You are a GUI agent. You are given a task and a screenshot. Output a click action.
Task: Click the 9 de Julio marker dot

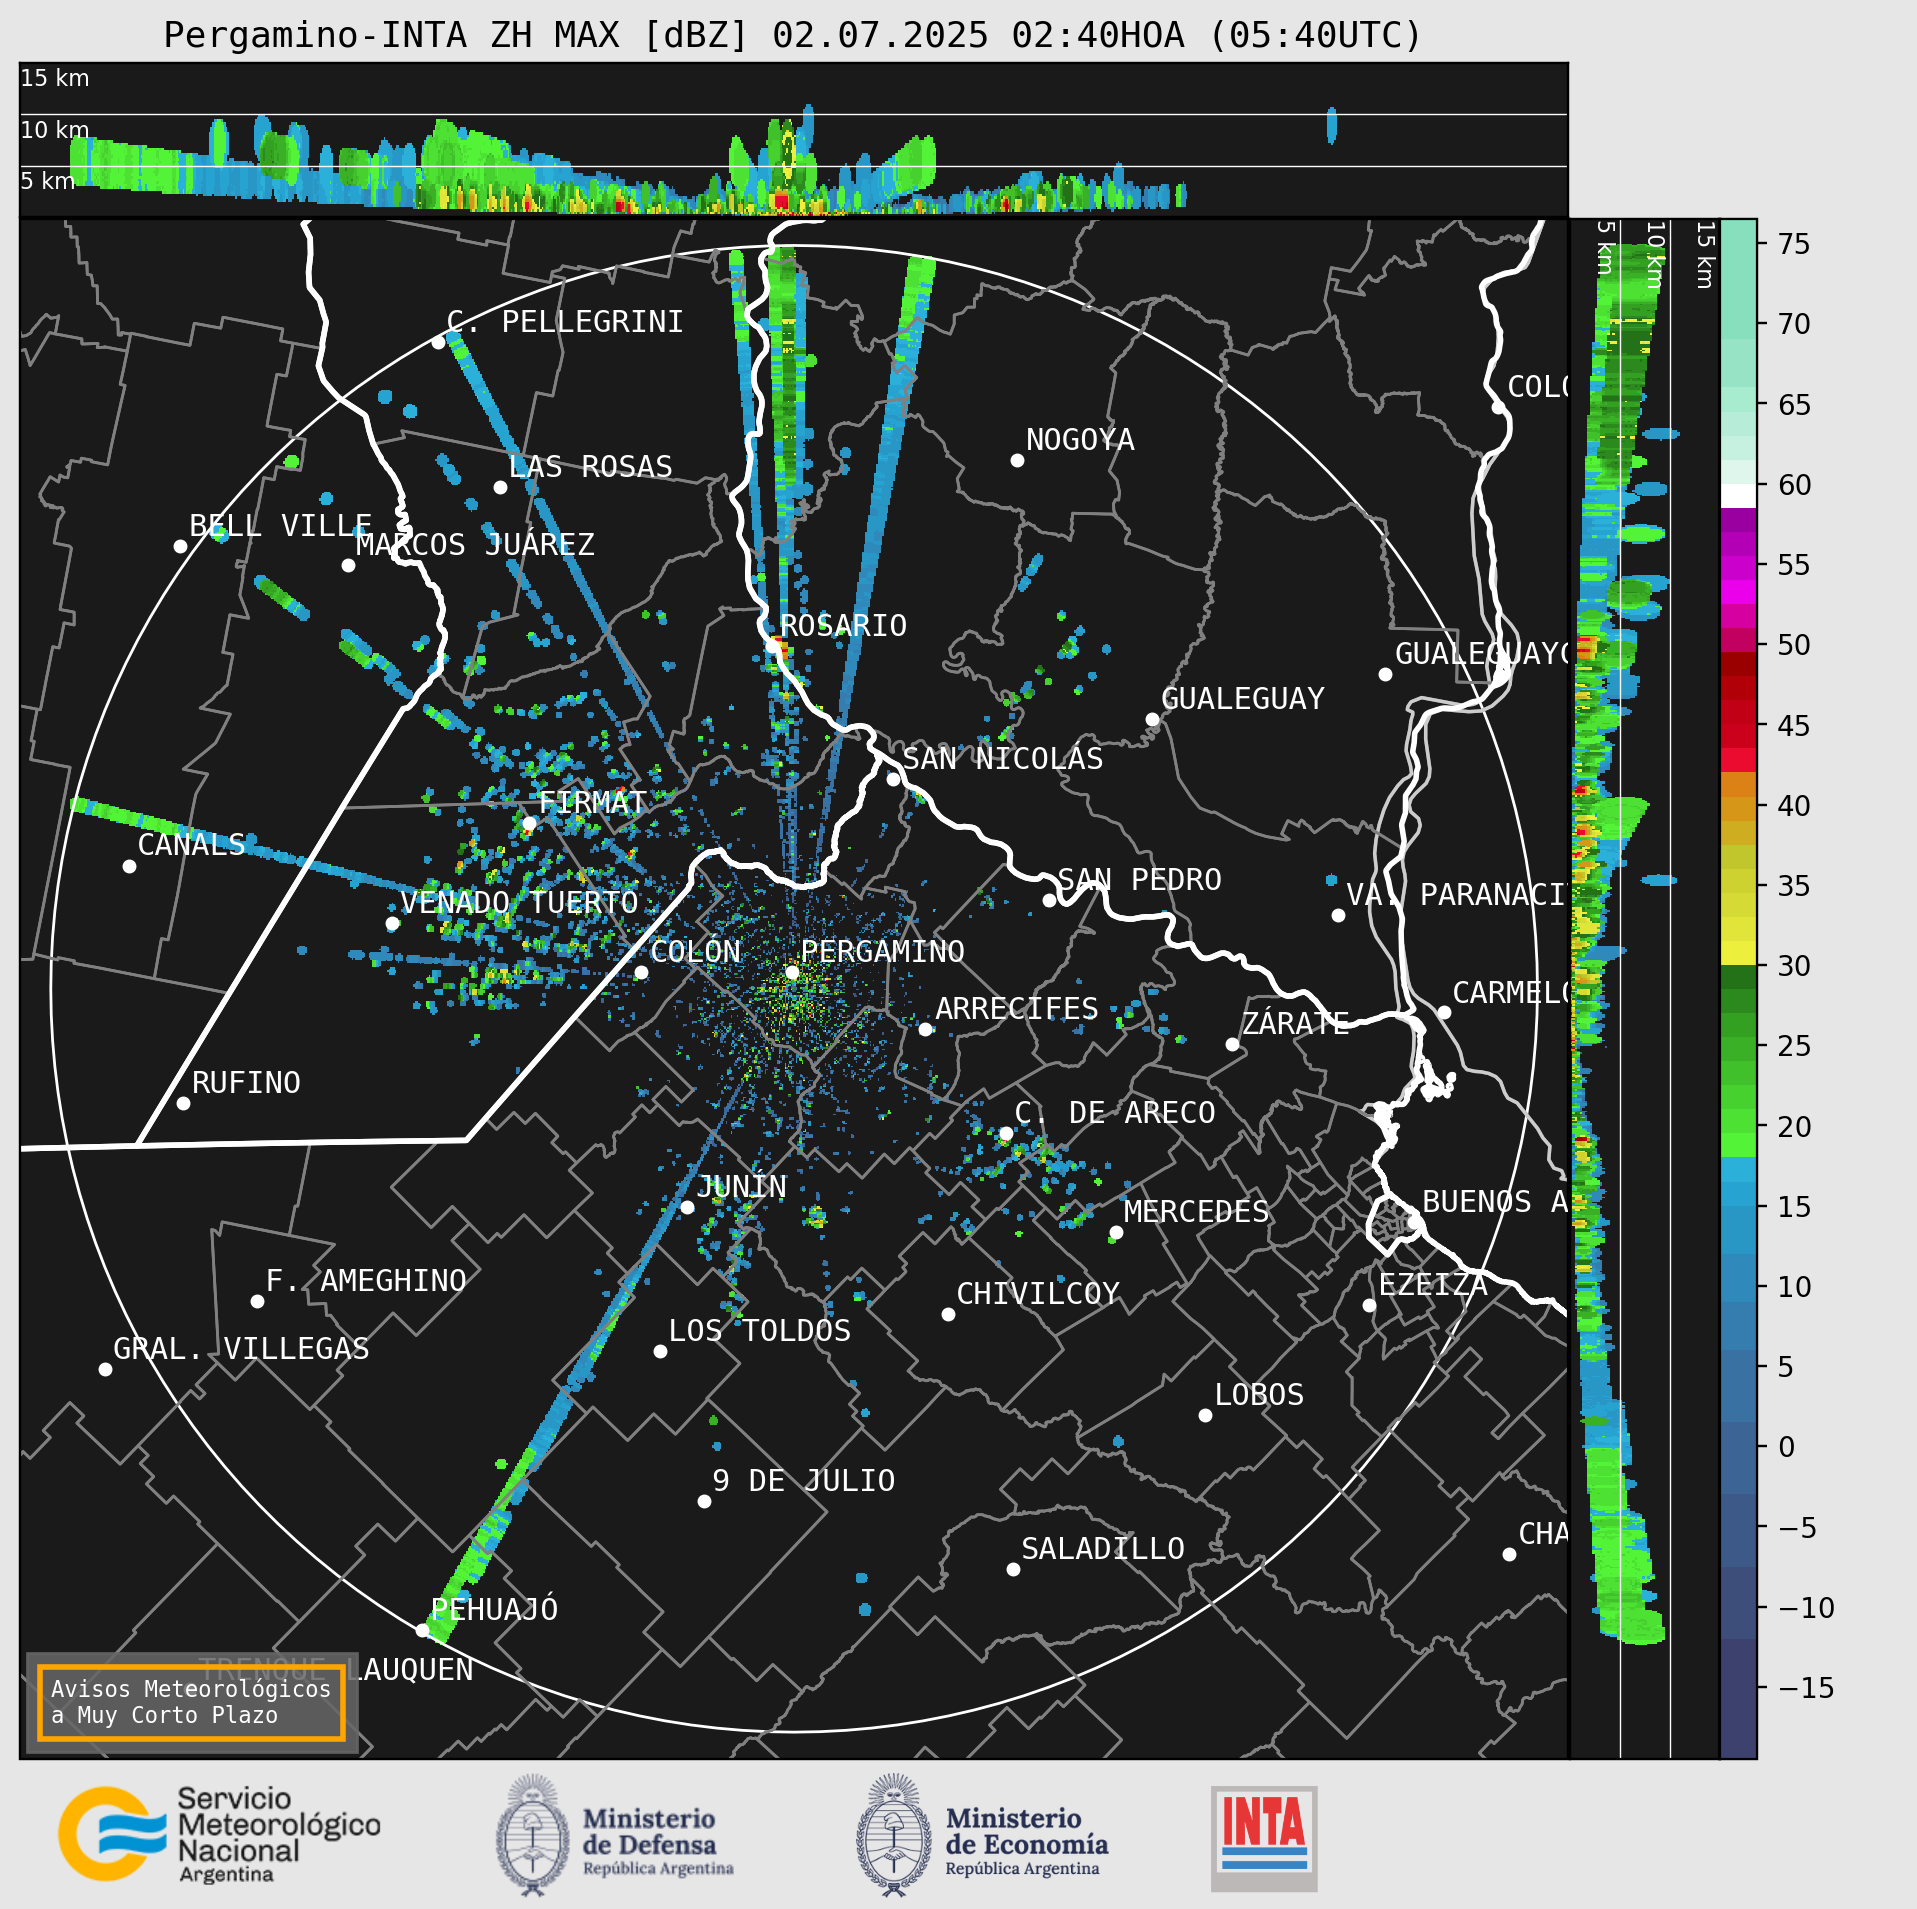pos(704,1501)
